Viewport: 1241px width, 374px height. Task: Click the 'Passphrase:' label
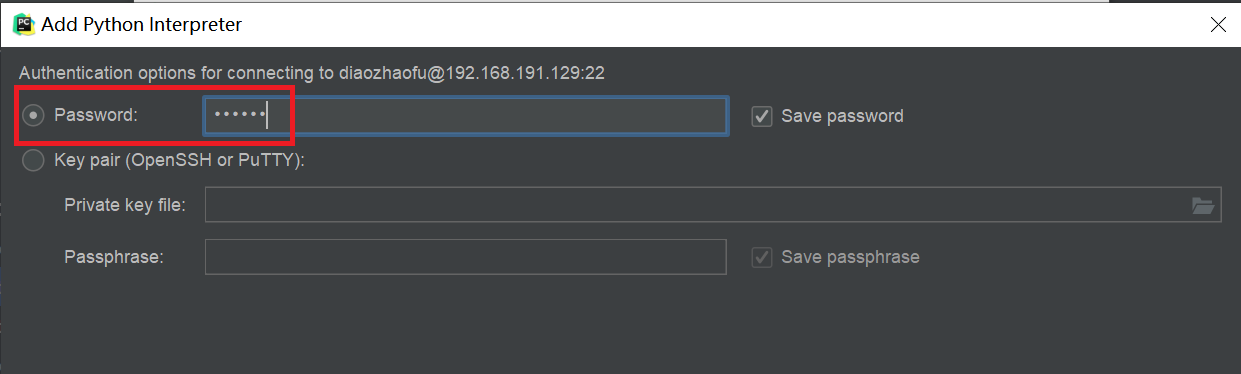(114, 257)
